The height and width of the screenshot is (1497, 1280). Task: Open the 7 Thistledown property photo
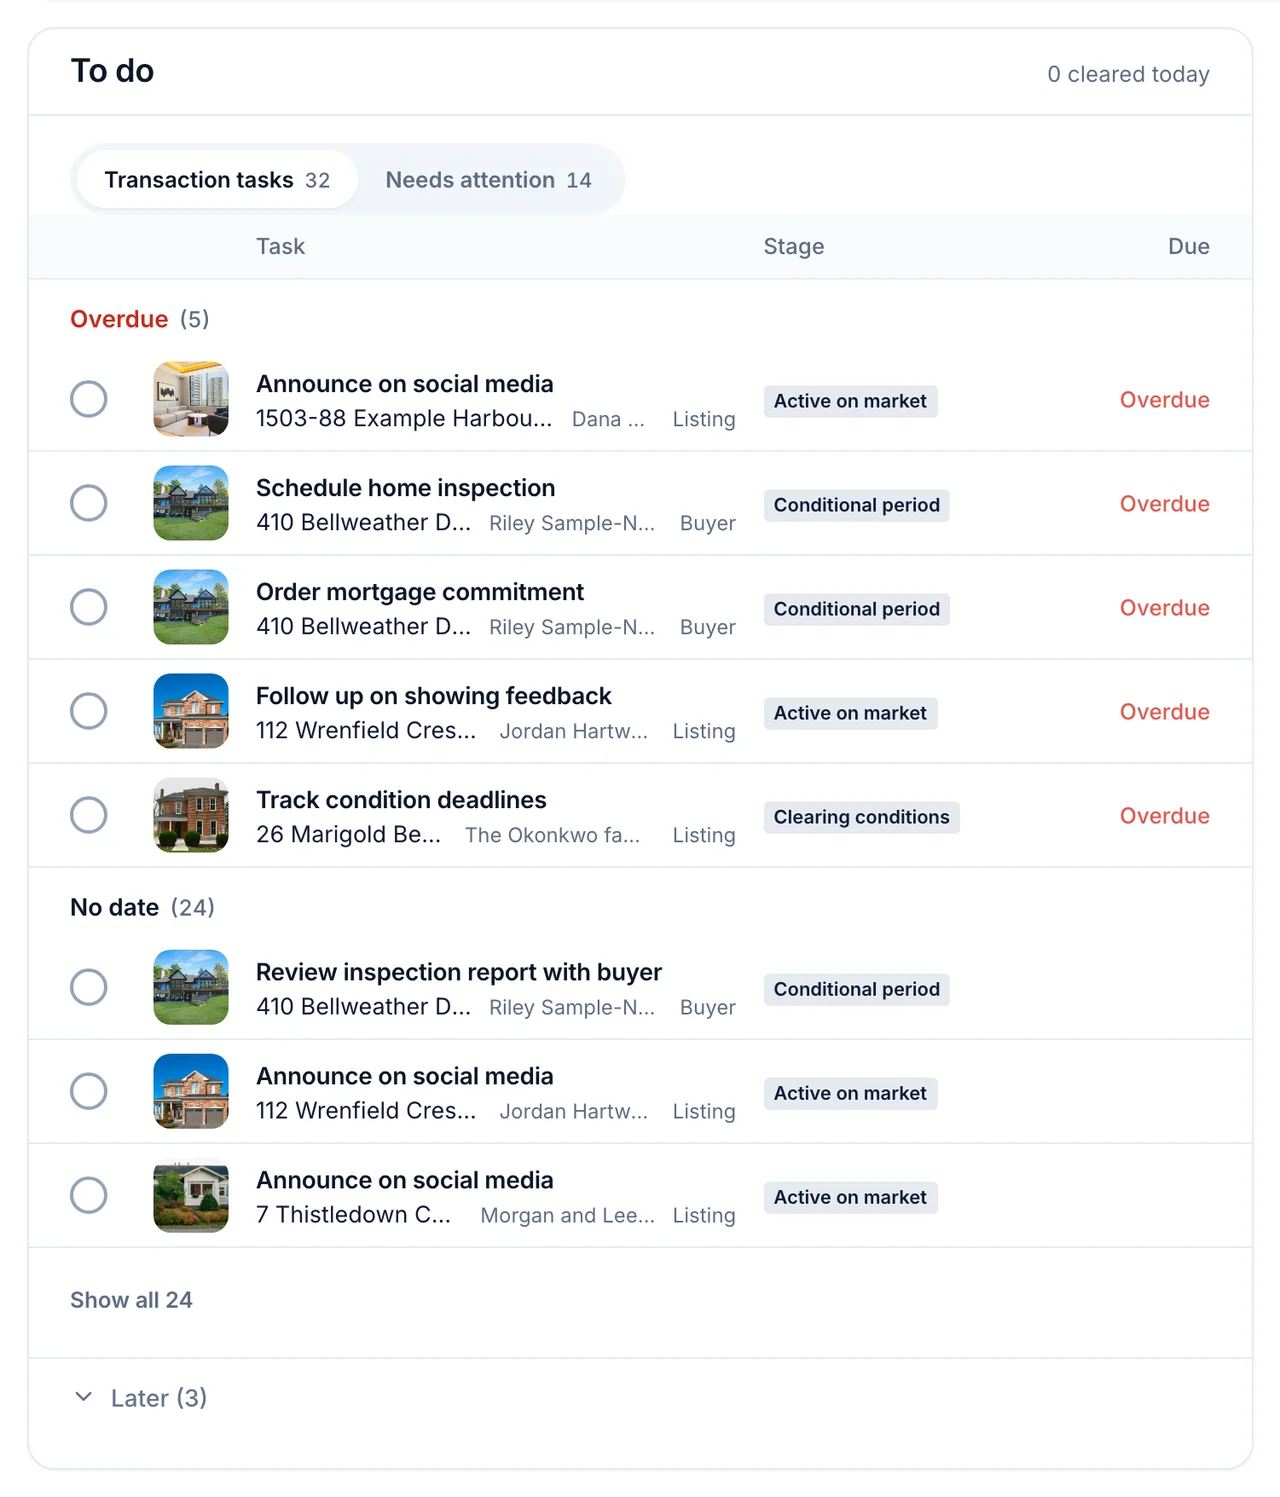(191, 1195)
